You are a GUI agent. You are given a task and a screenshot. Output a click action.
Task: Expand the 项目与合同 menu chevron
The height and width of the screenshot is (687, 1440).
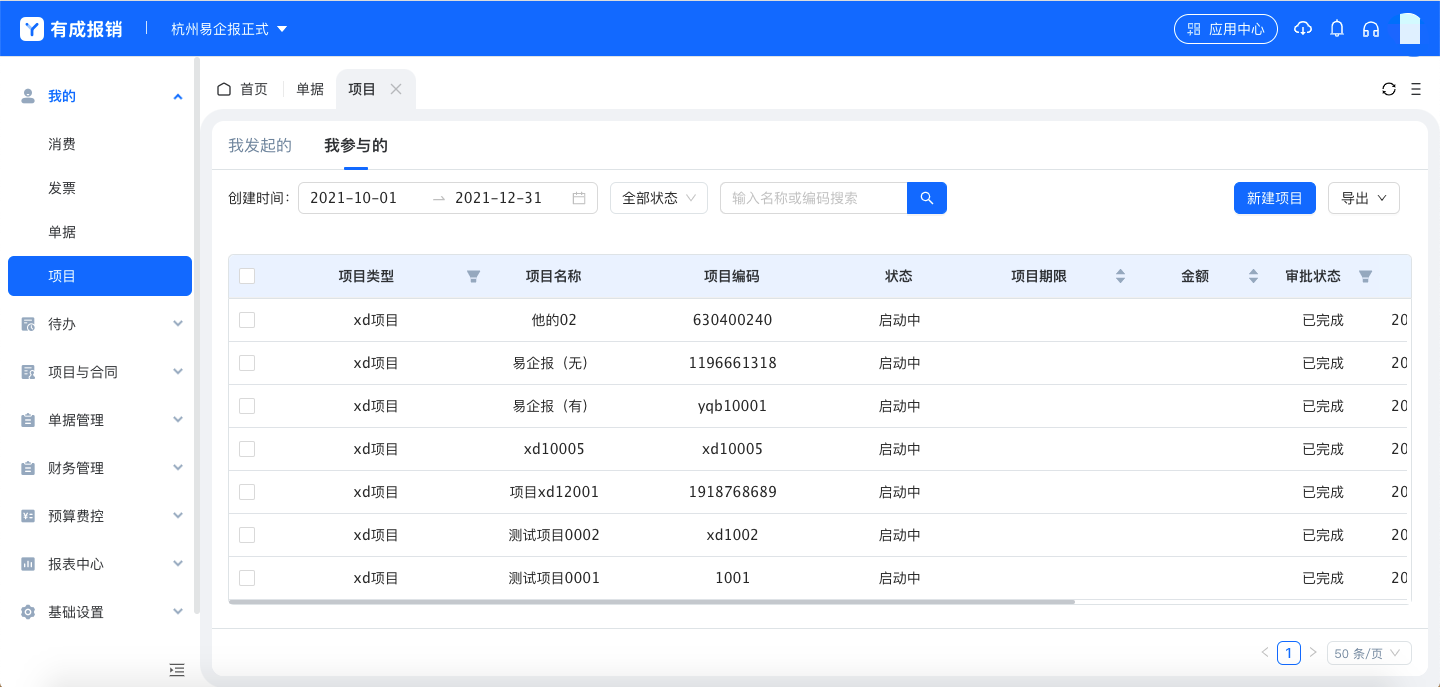(178, 372)
